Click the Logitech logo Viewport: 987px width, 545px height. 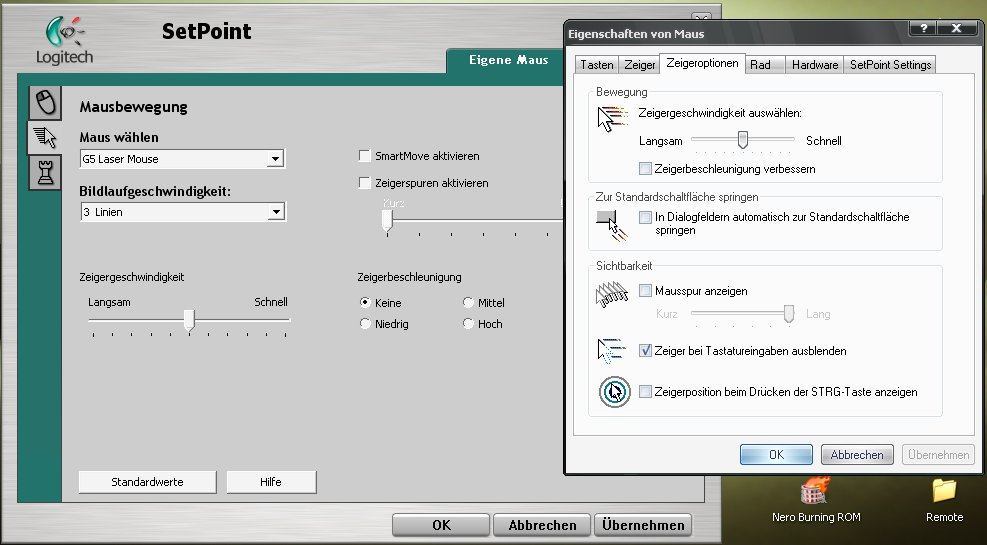(x=65, y=41)
